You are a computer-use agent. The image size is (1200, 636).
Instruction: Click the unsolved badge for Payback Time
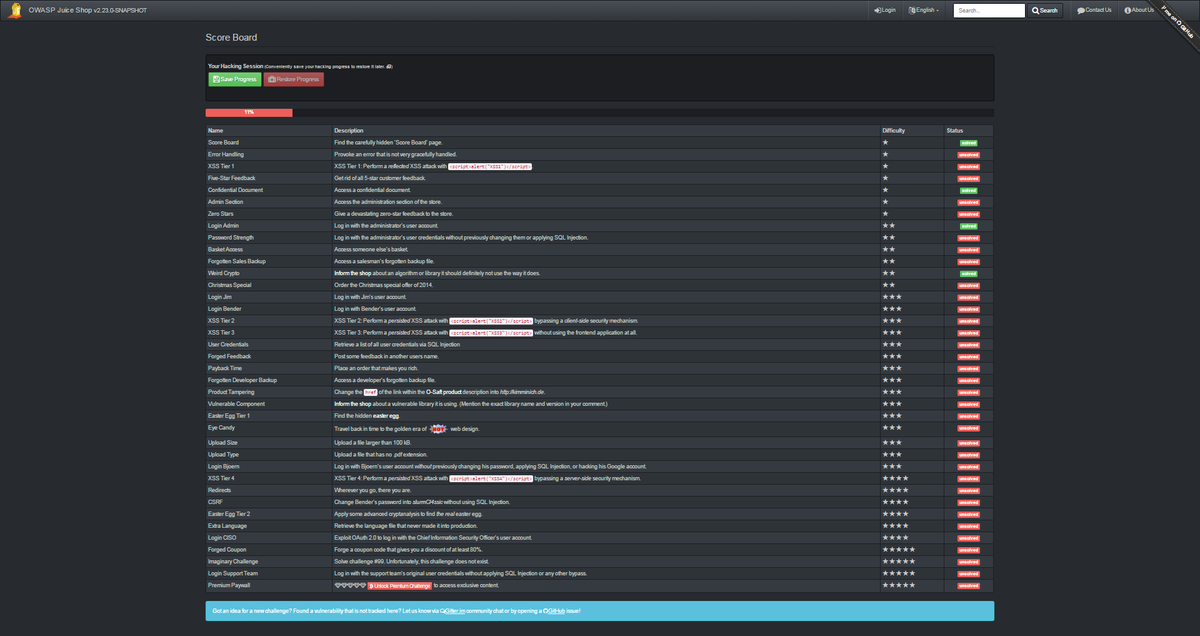click(968, 369)
